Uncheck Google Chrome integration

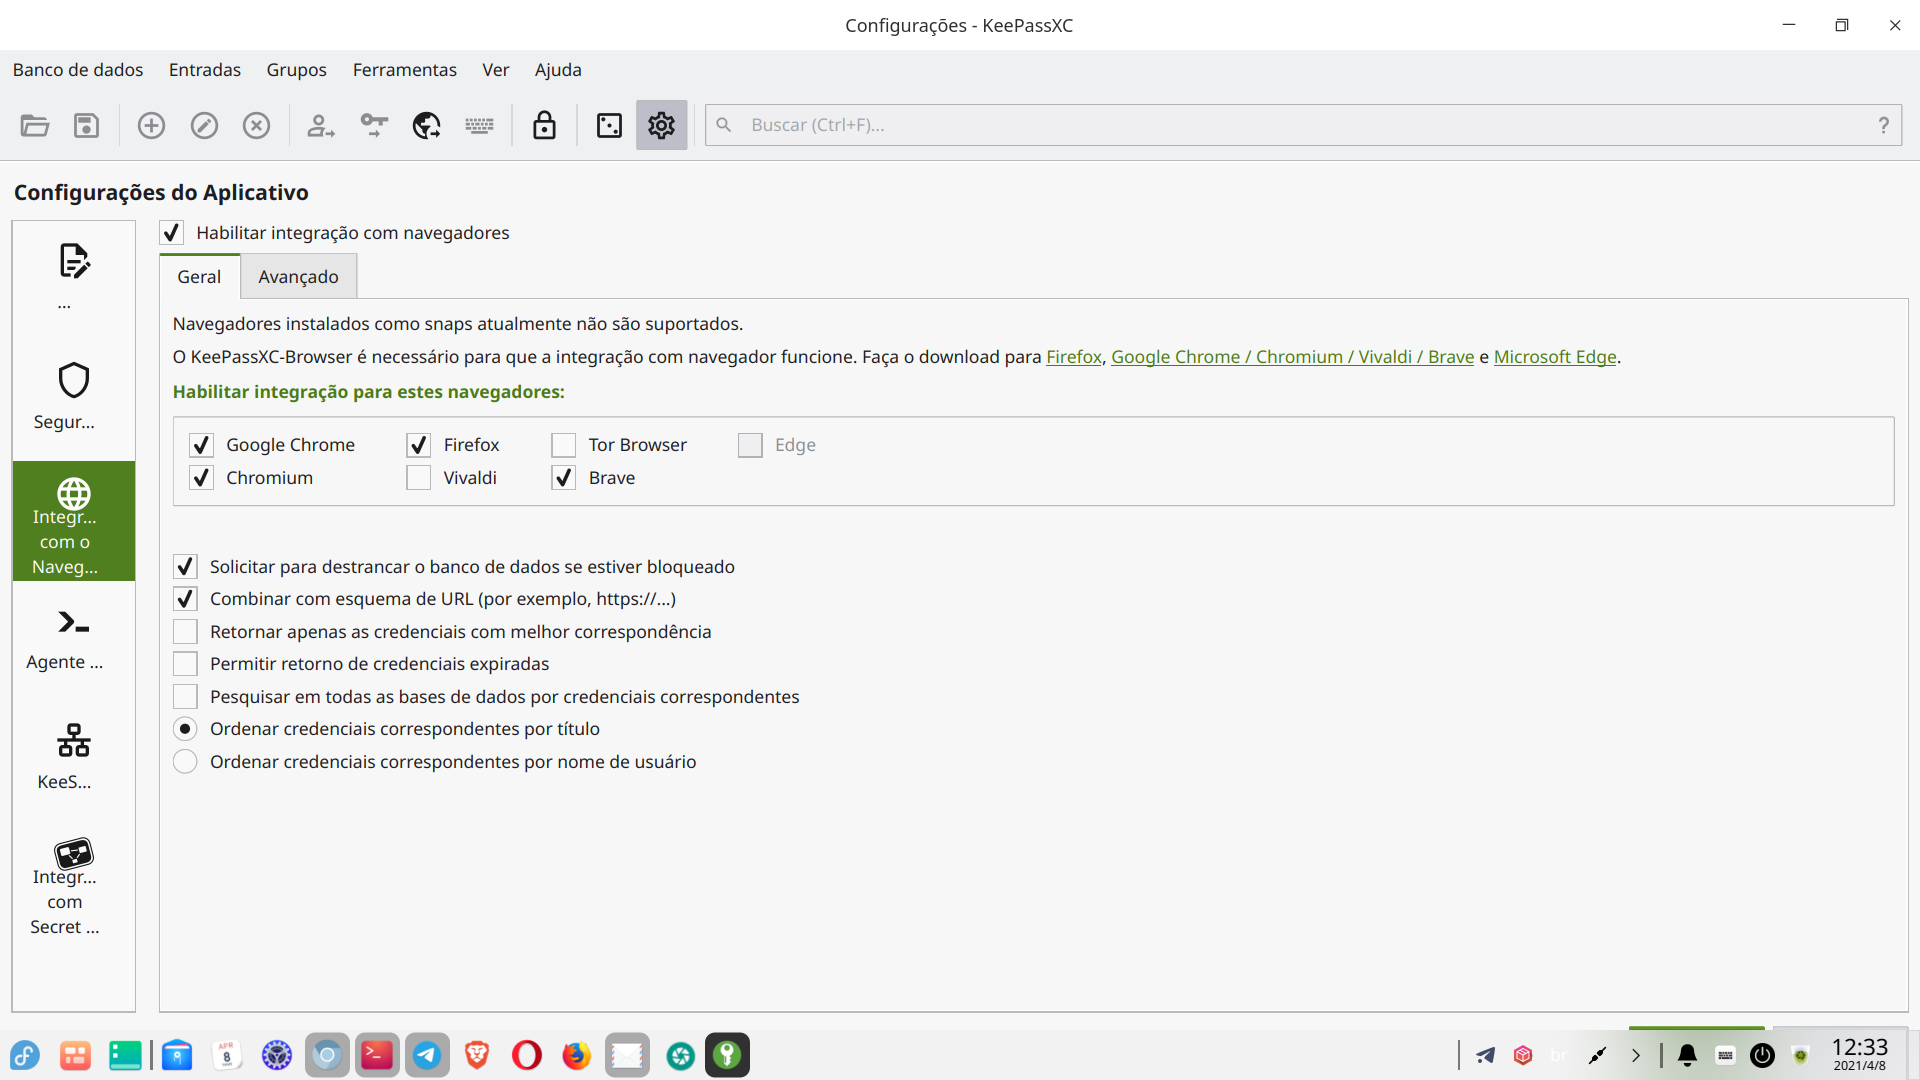point(201,445)
